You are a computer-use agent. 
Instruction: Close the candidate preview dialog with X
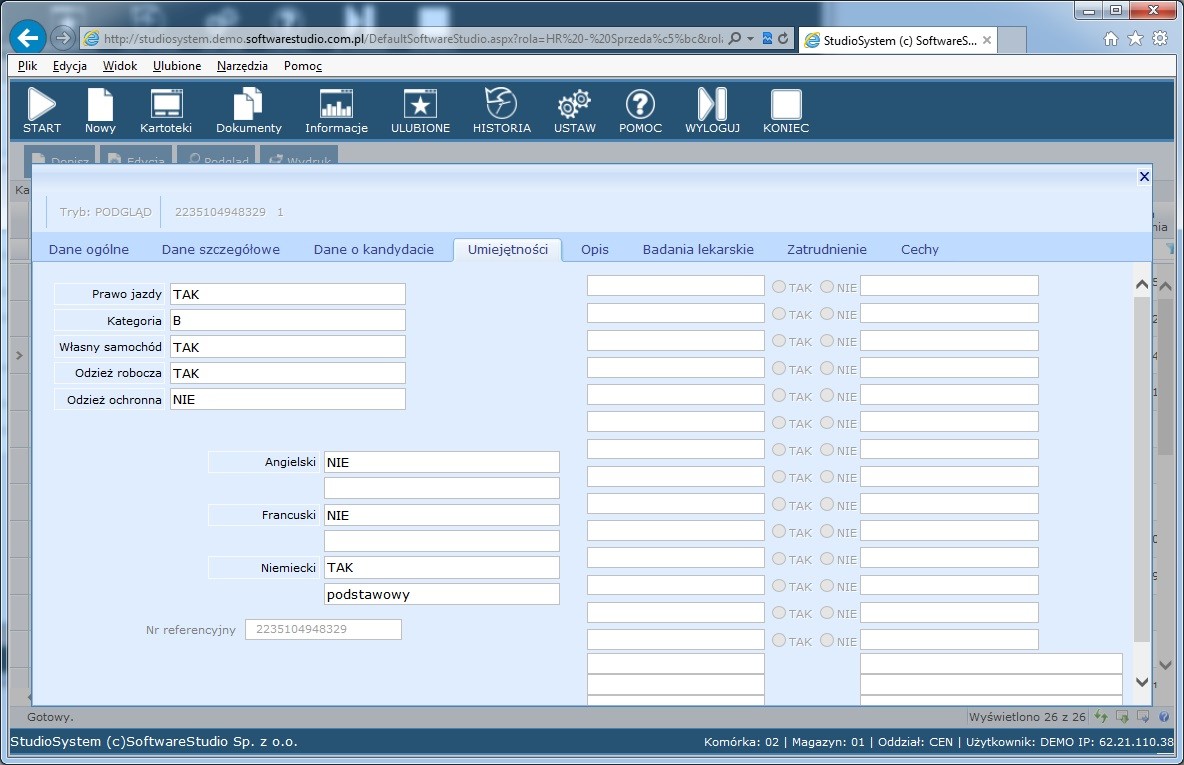[x=1144, y=176]
